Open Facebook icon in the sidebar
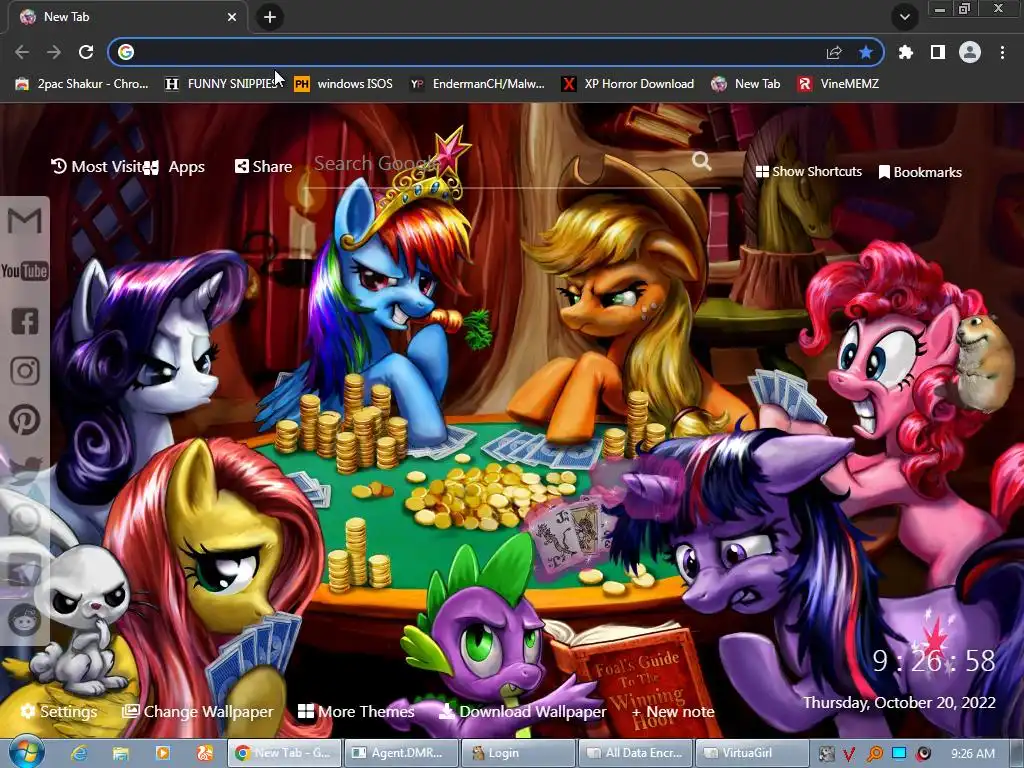 pos(25,321)
